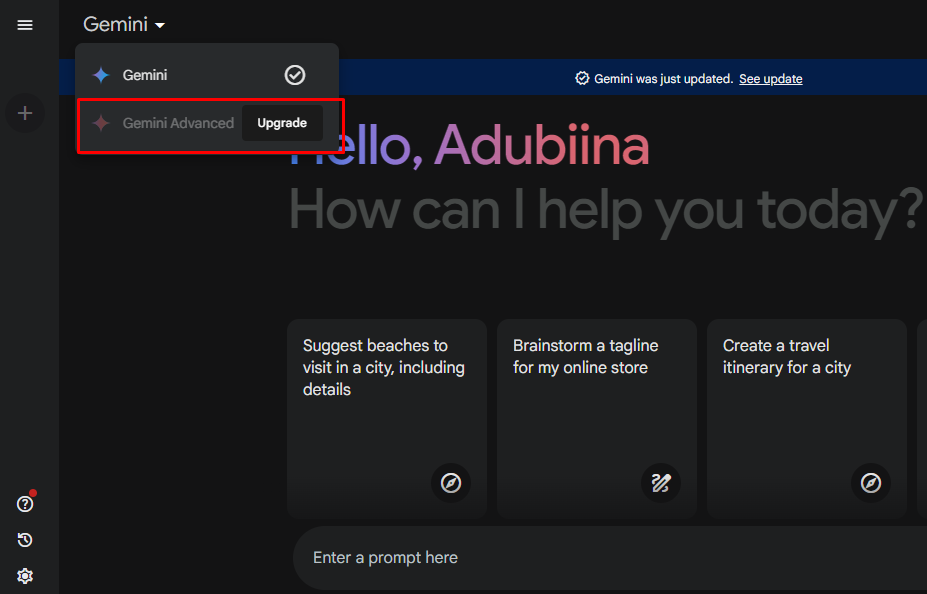Collapse the Gemini model dropdown

(124, 24)
